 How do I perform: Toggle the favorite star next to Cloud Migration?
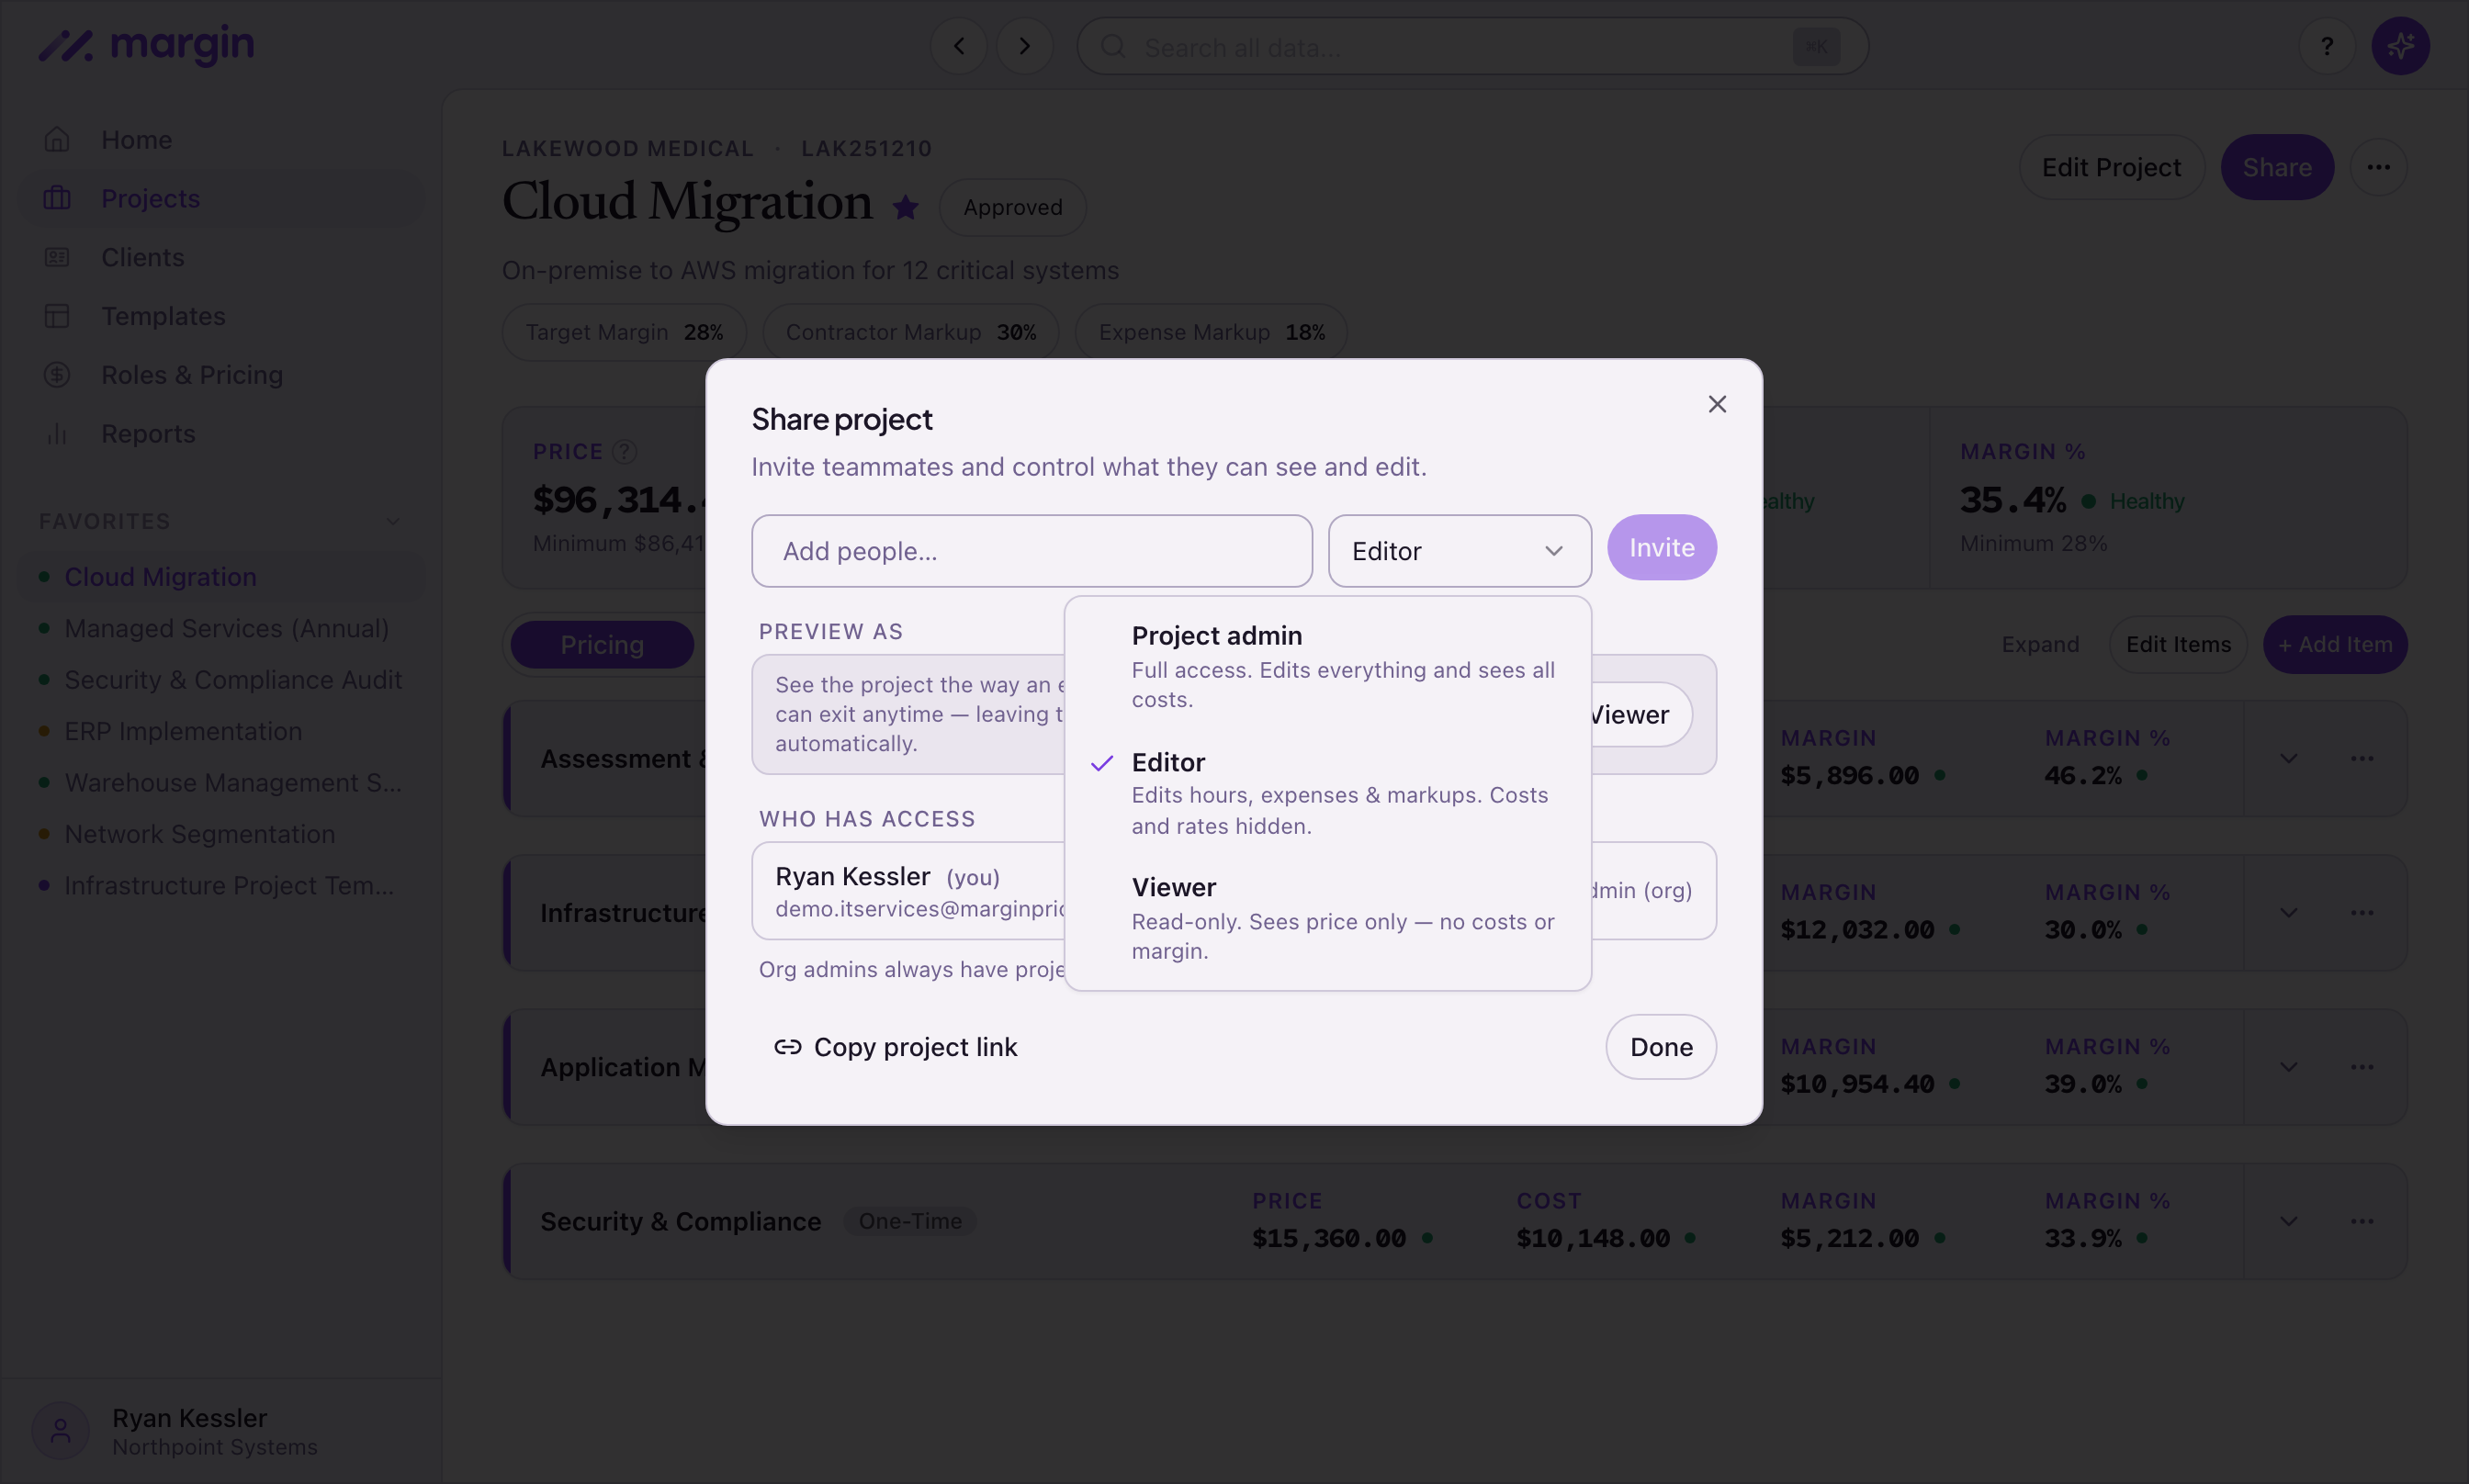906,207
